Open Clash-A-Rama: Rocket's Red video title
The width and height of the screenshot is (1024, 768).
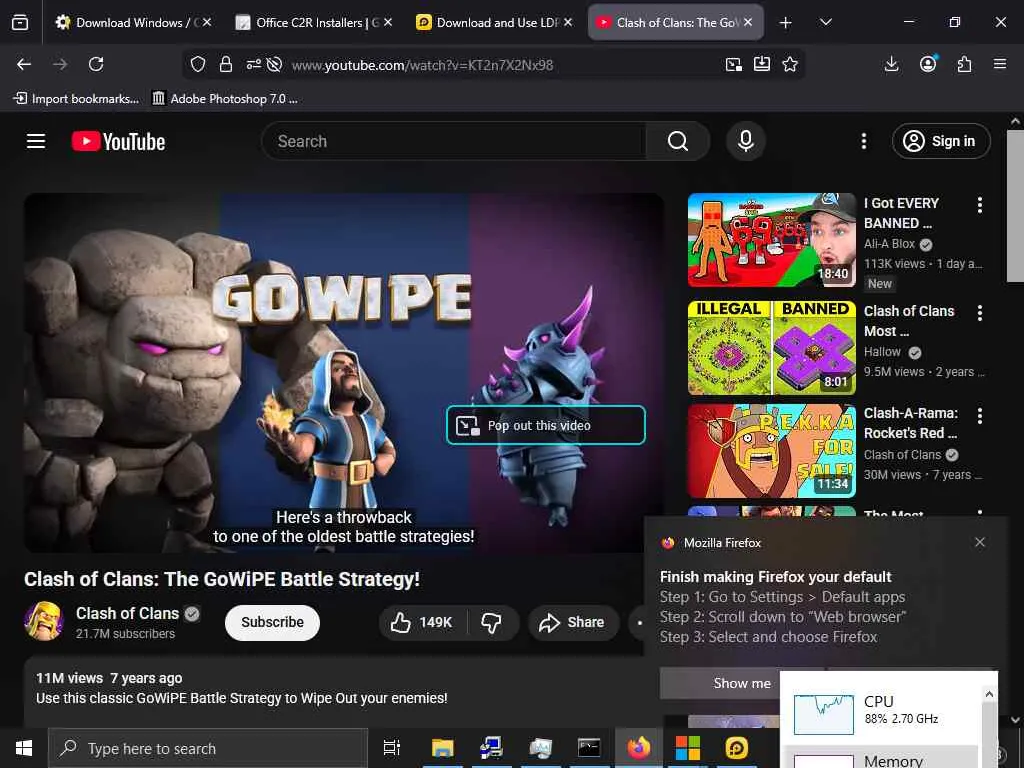[x=910, y=423]
